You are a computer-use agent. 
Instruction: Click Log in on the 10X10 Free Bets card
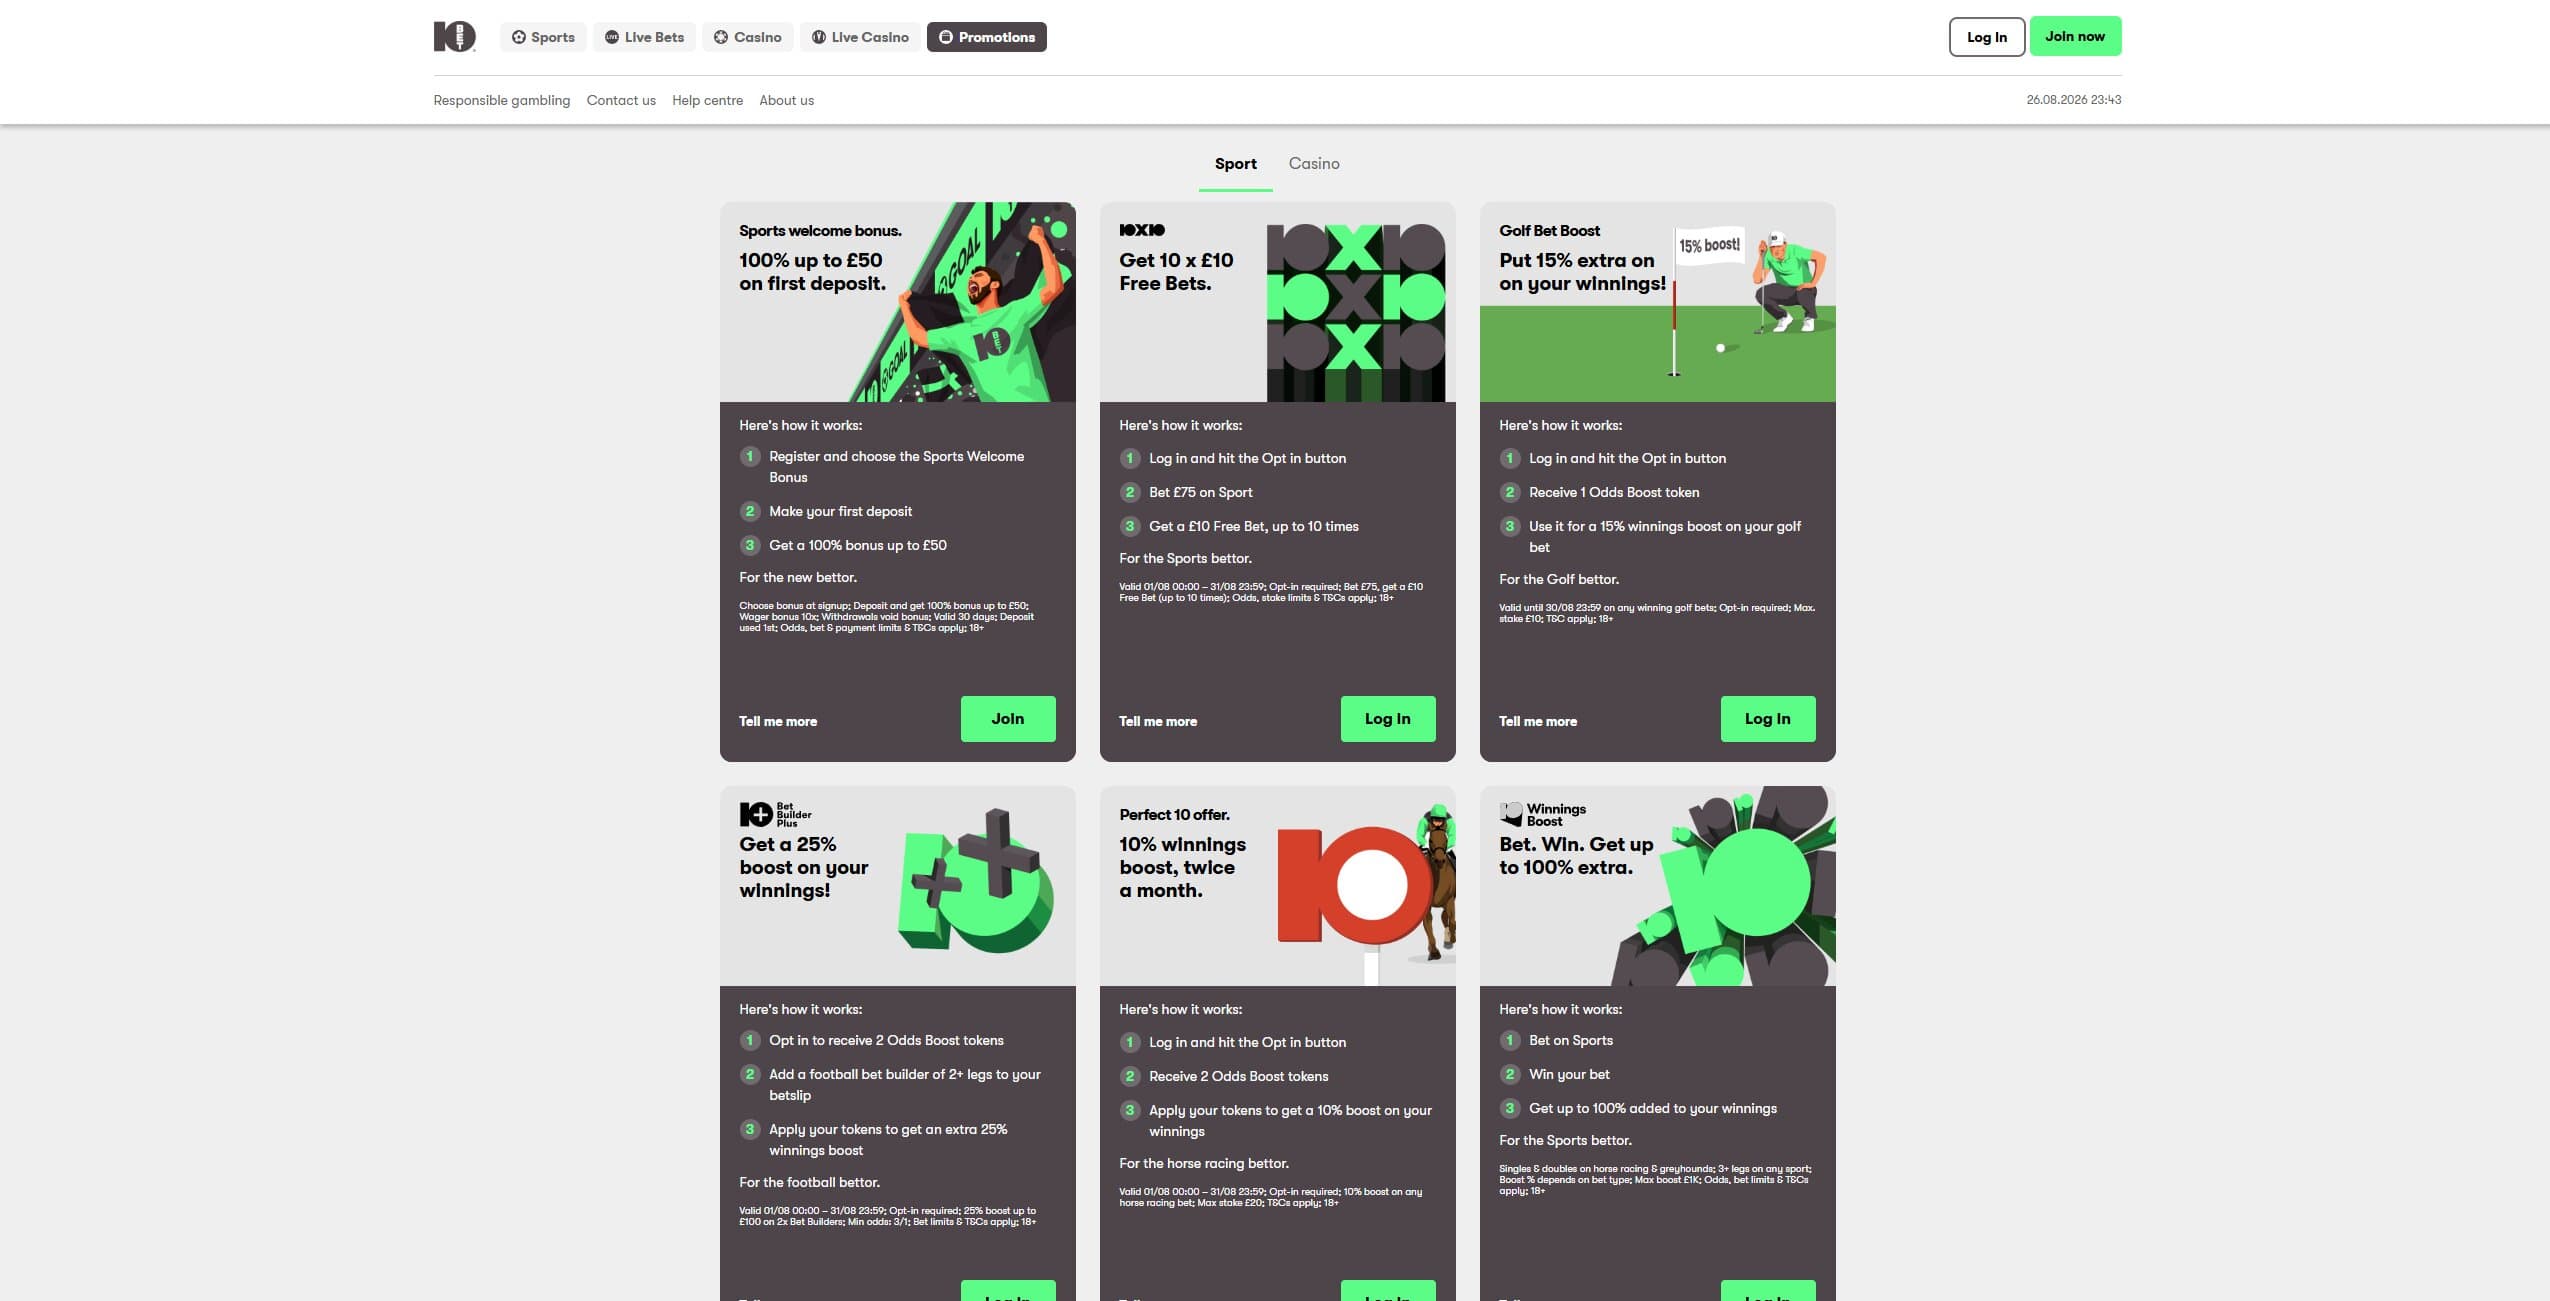(x=1388, y=719)
